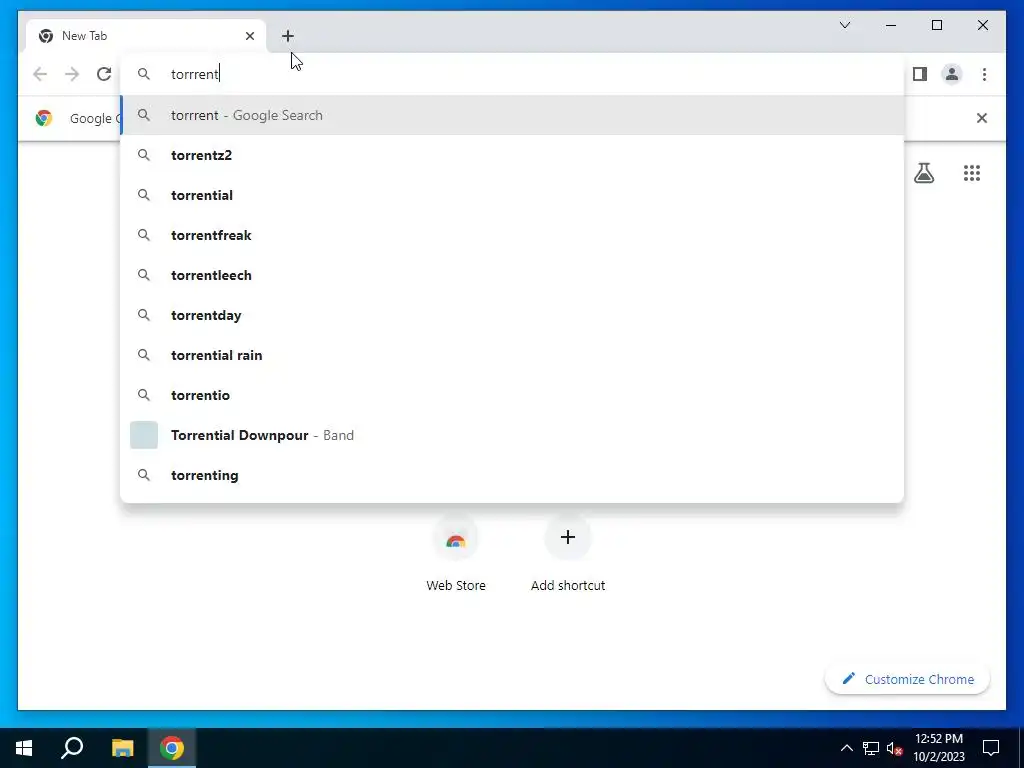Screen dimensions: 1024x768
Task: Click the Torrential Downpour thumbnail image
Action: 144,435
